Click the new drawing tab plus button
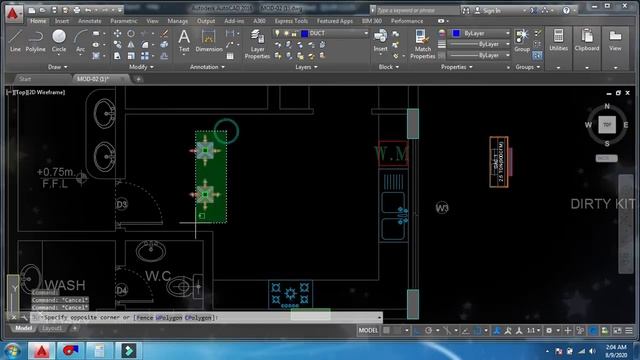640x360 pixels. [x=138, y=79]
